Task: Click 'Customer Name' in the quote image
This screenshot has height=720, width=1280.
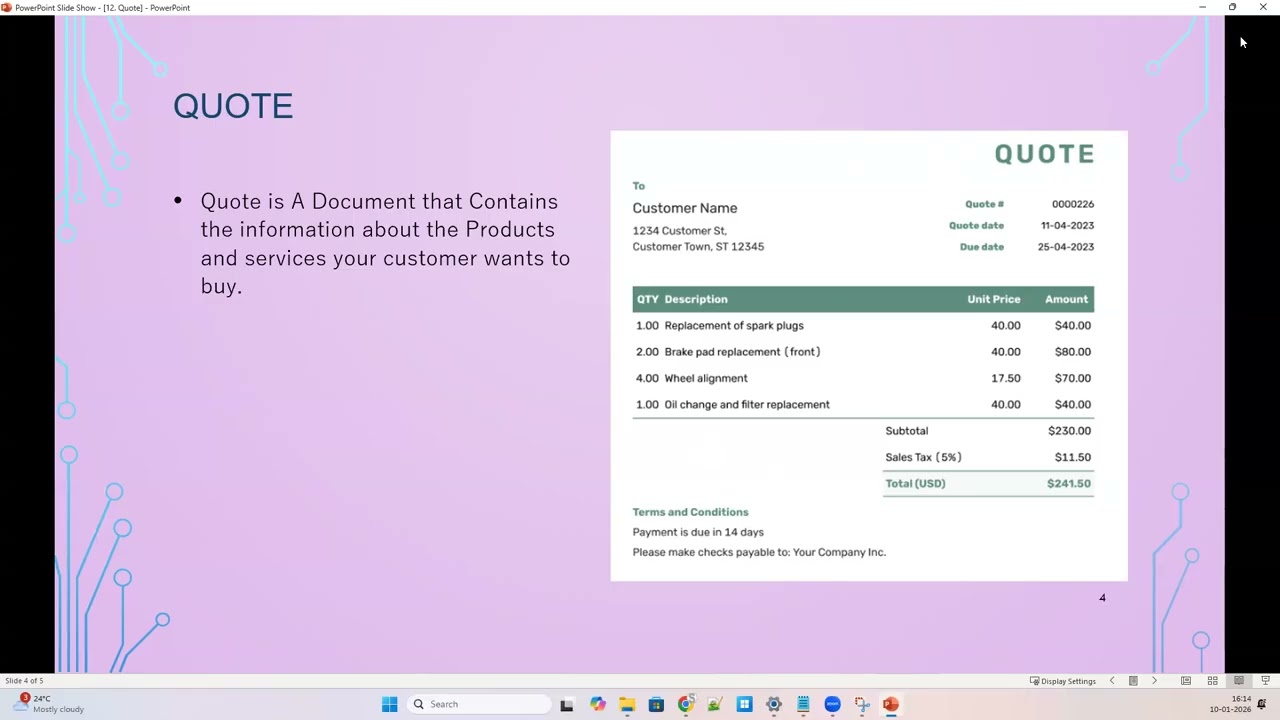Action: point(685,208)
